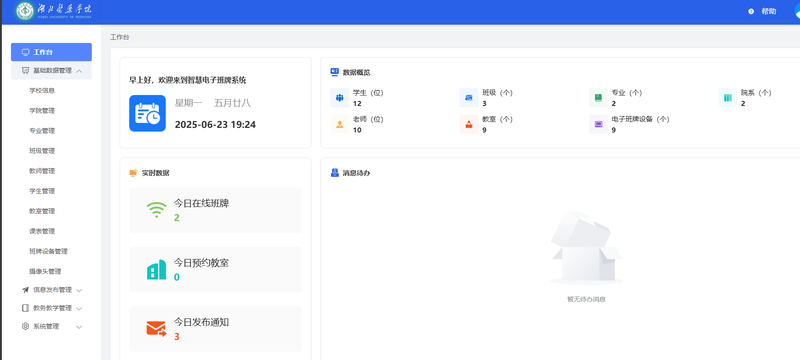Click the 院系 departments teal icon
The image size is (800, 360).
coord(728,98)
